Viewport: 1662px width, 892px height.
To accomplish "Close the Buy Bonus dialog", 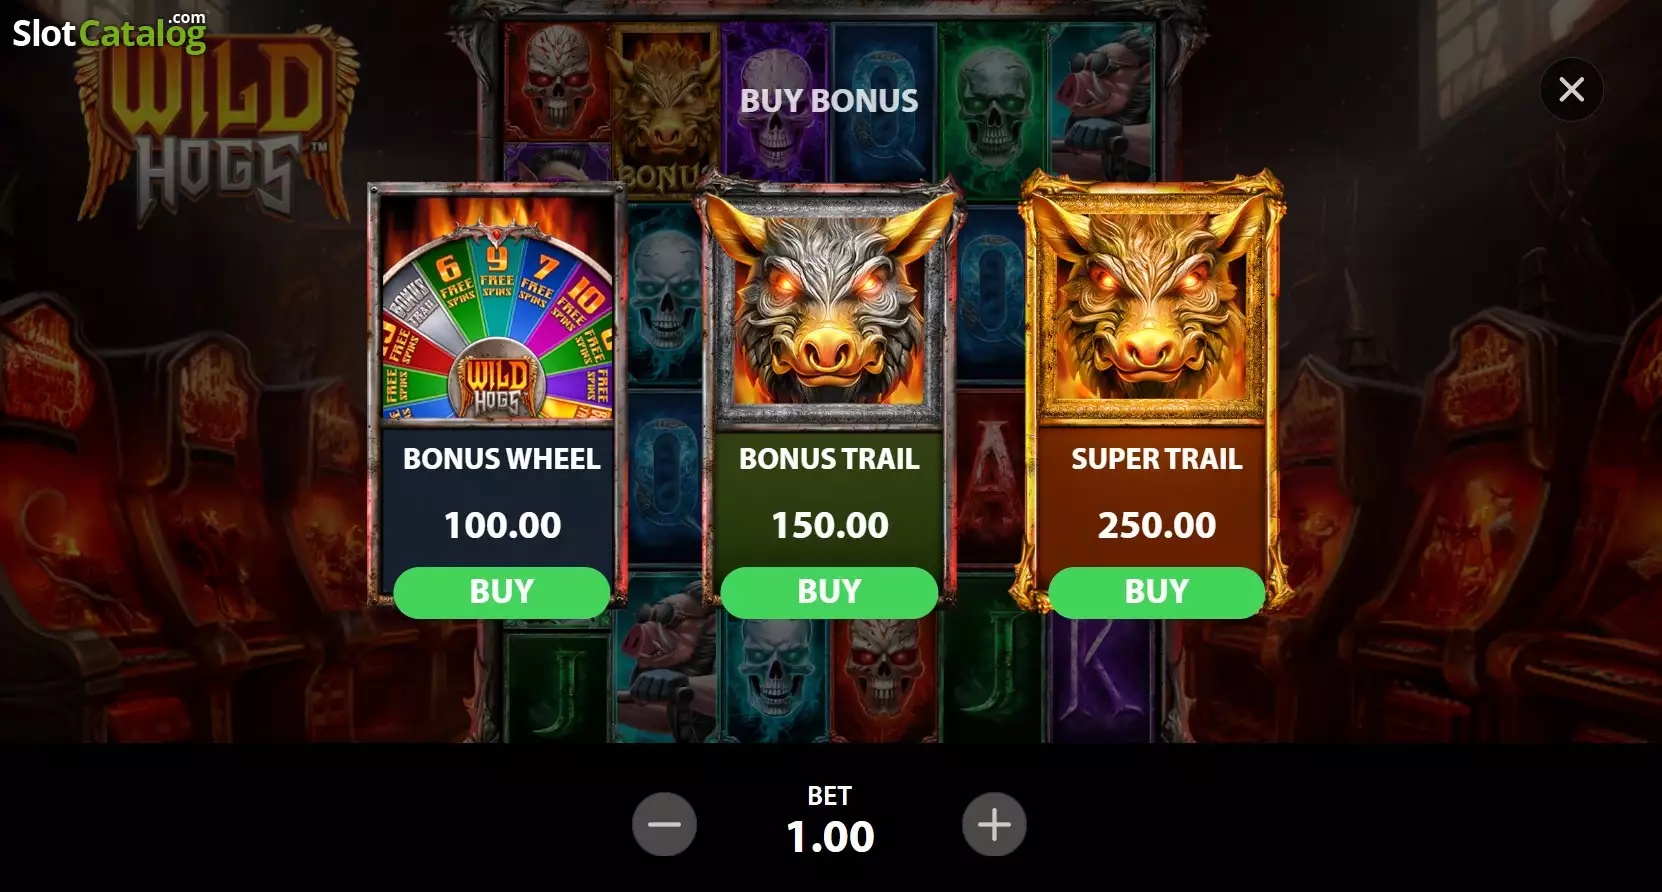I will coord(1571,90).
